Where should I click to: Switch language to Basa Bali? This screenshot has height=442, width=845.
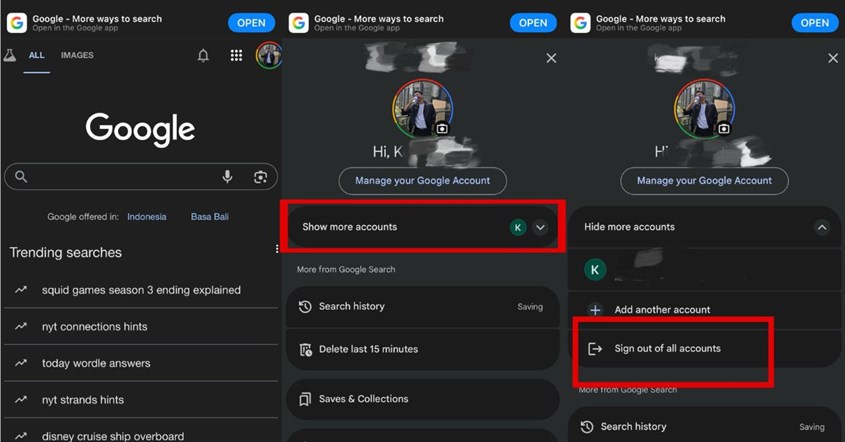point(210,217)
